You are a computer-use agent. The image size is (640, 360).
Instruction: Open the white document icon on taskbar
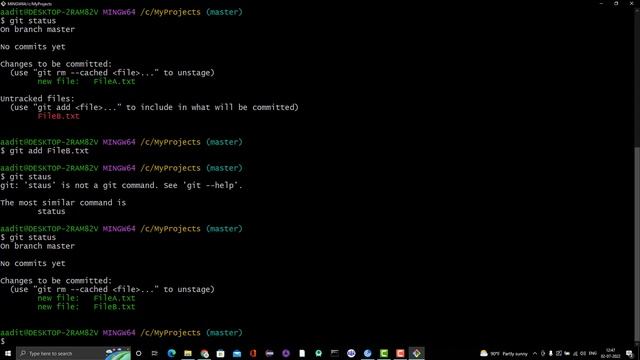click(x=302, y=353)
